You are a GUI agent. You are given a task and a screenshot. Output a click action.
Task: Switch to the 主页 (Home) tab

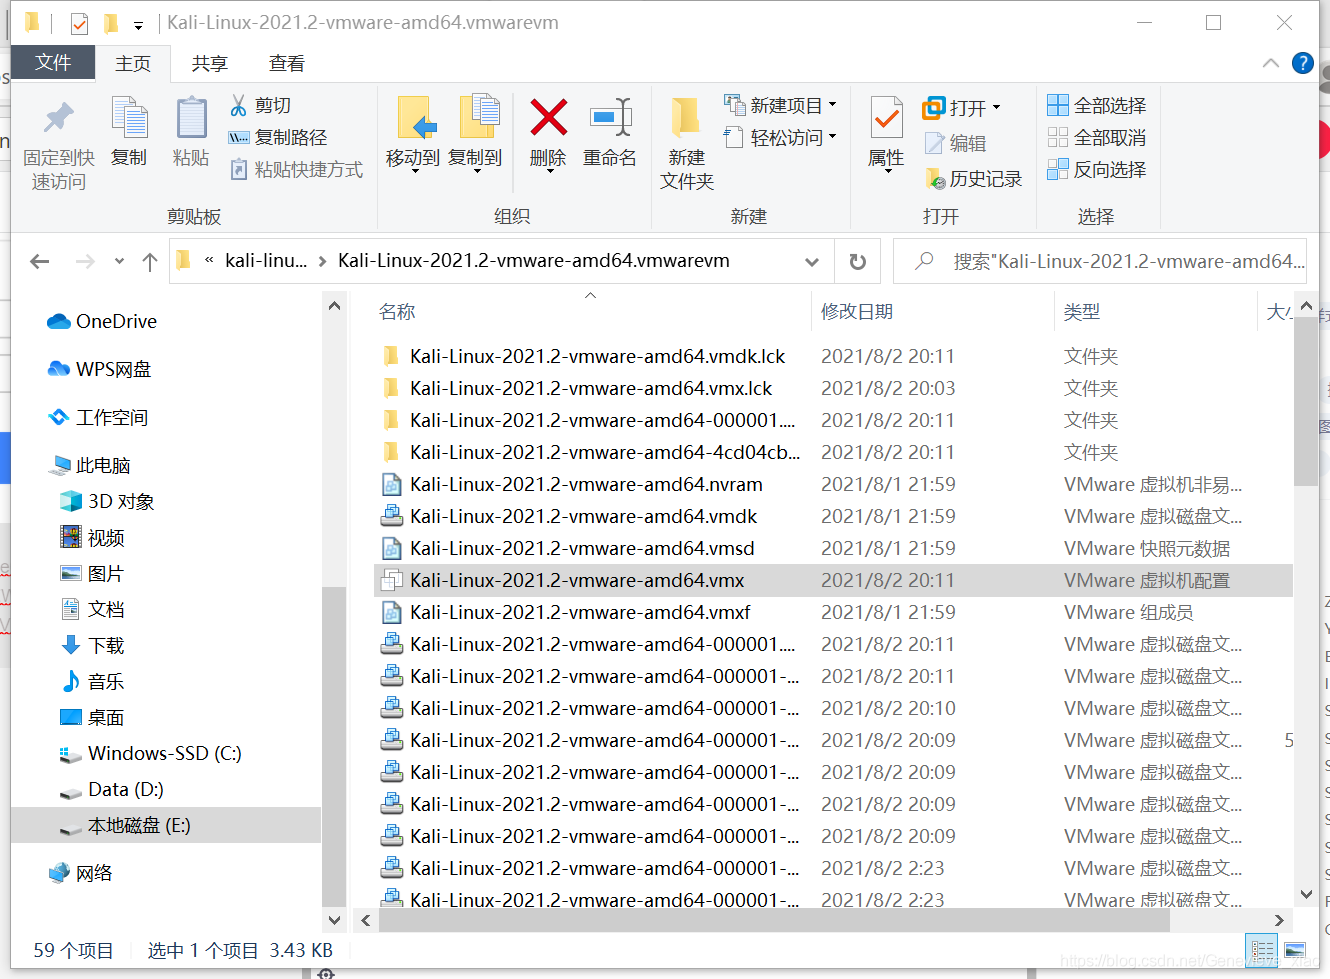(133, 63)
